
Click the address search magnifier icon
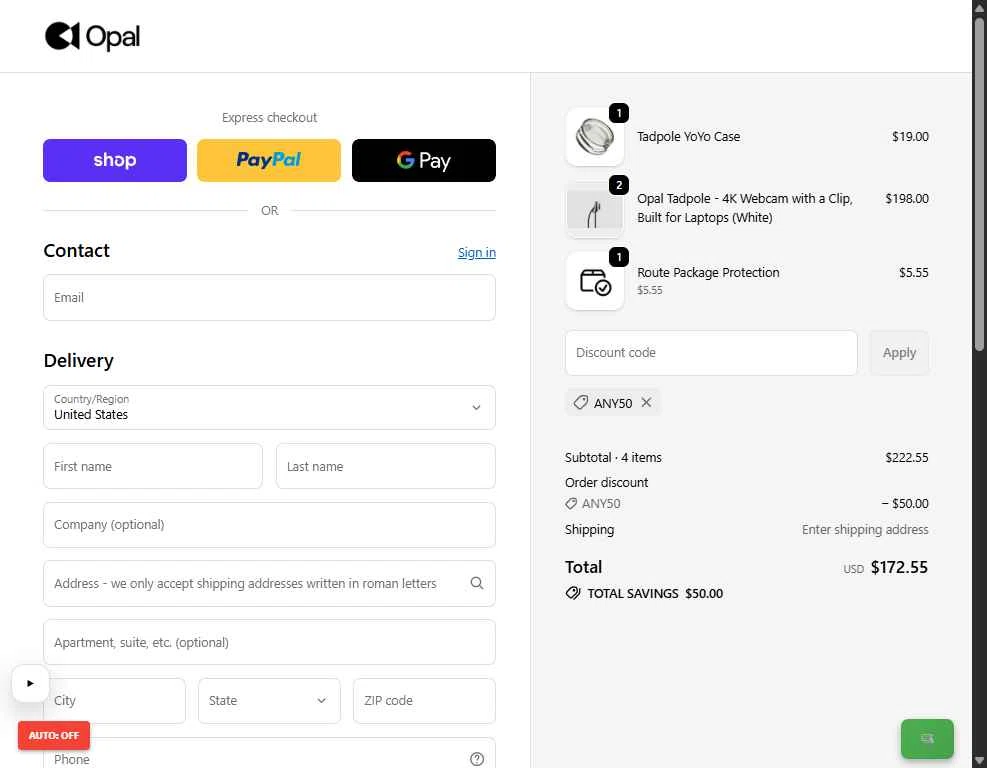click(x=477, y=583)
